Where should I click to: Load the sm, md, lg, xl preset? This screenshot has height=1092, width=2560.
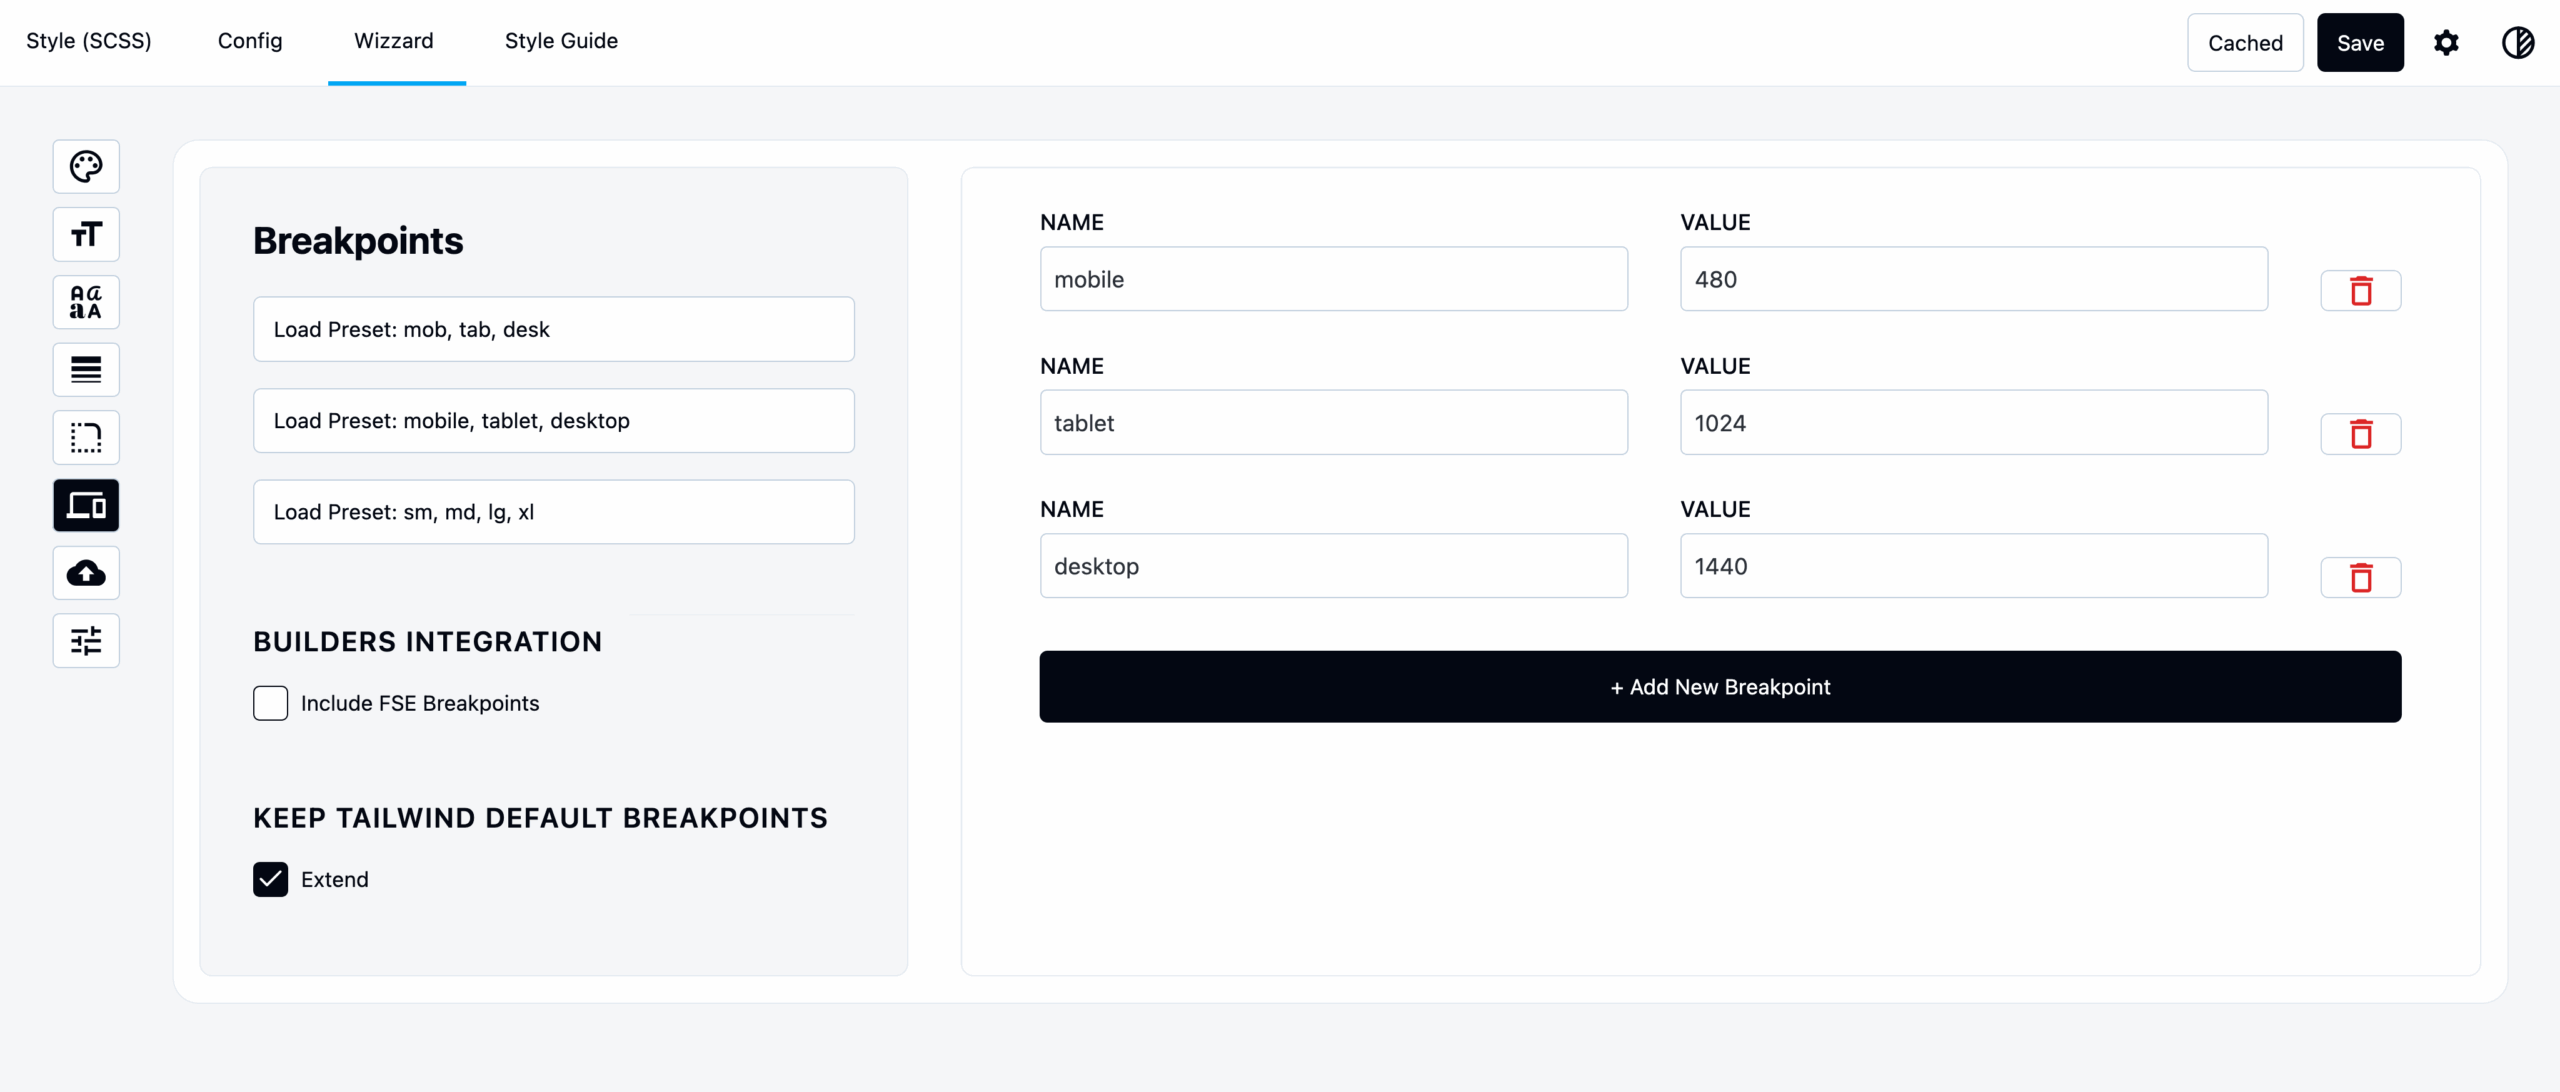pos(553,511)
